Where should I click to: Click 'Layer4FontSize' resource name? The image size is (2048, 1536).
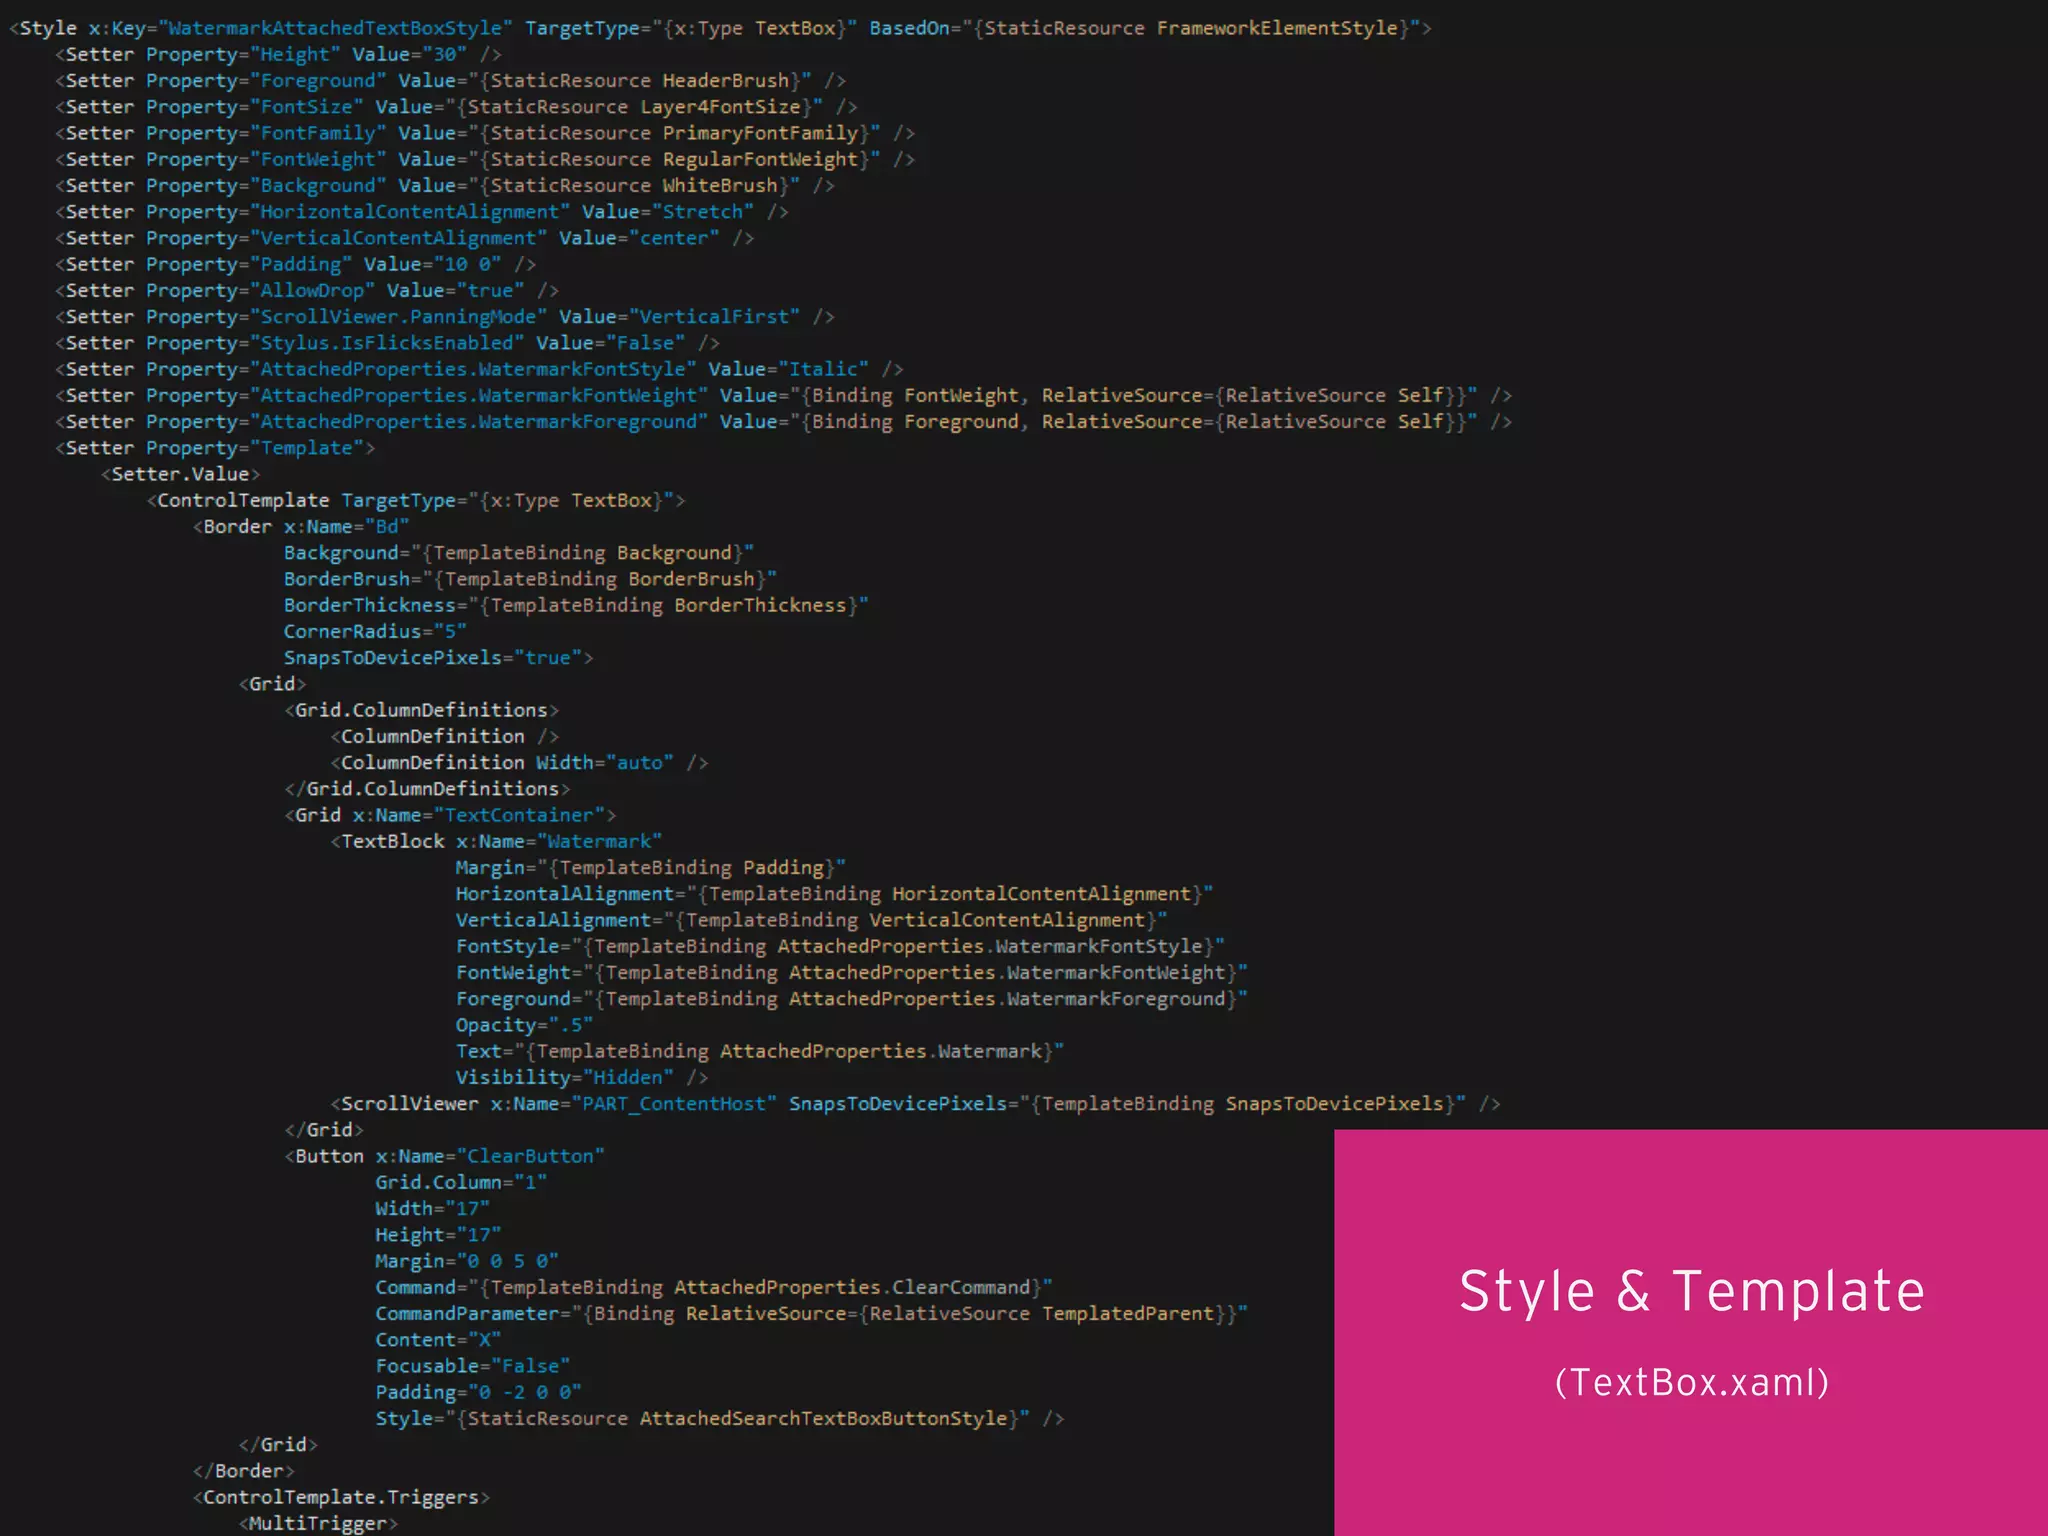point(720,107)
